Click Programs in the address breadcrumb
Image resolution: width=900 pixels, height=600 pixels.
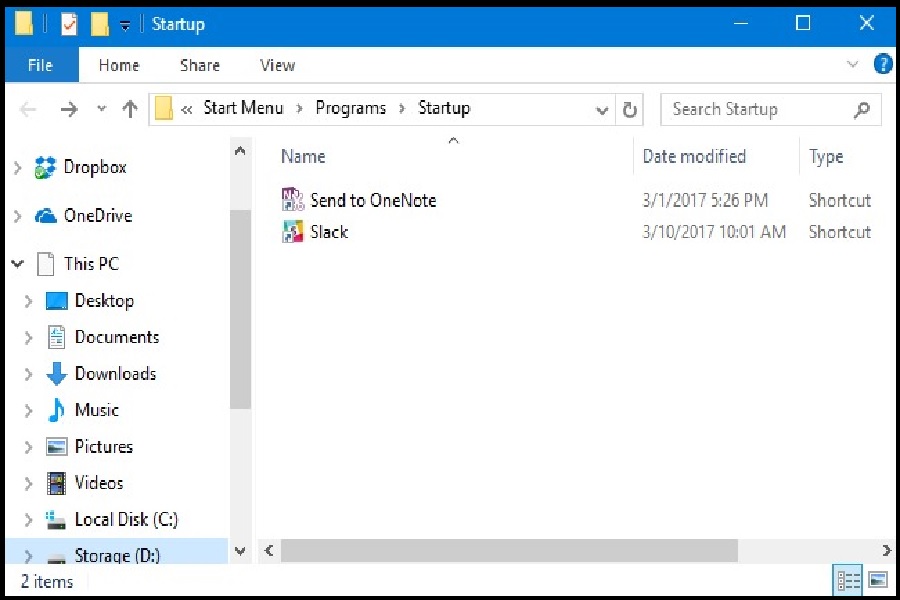coord(350,108)
